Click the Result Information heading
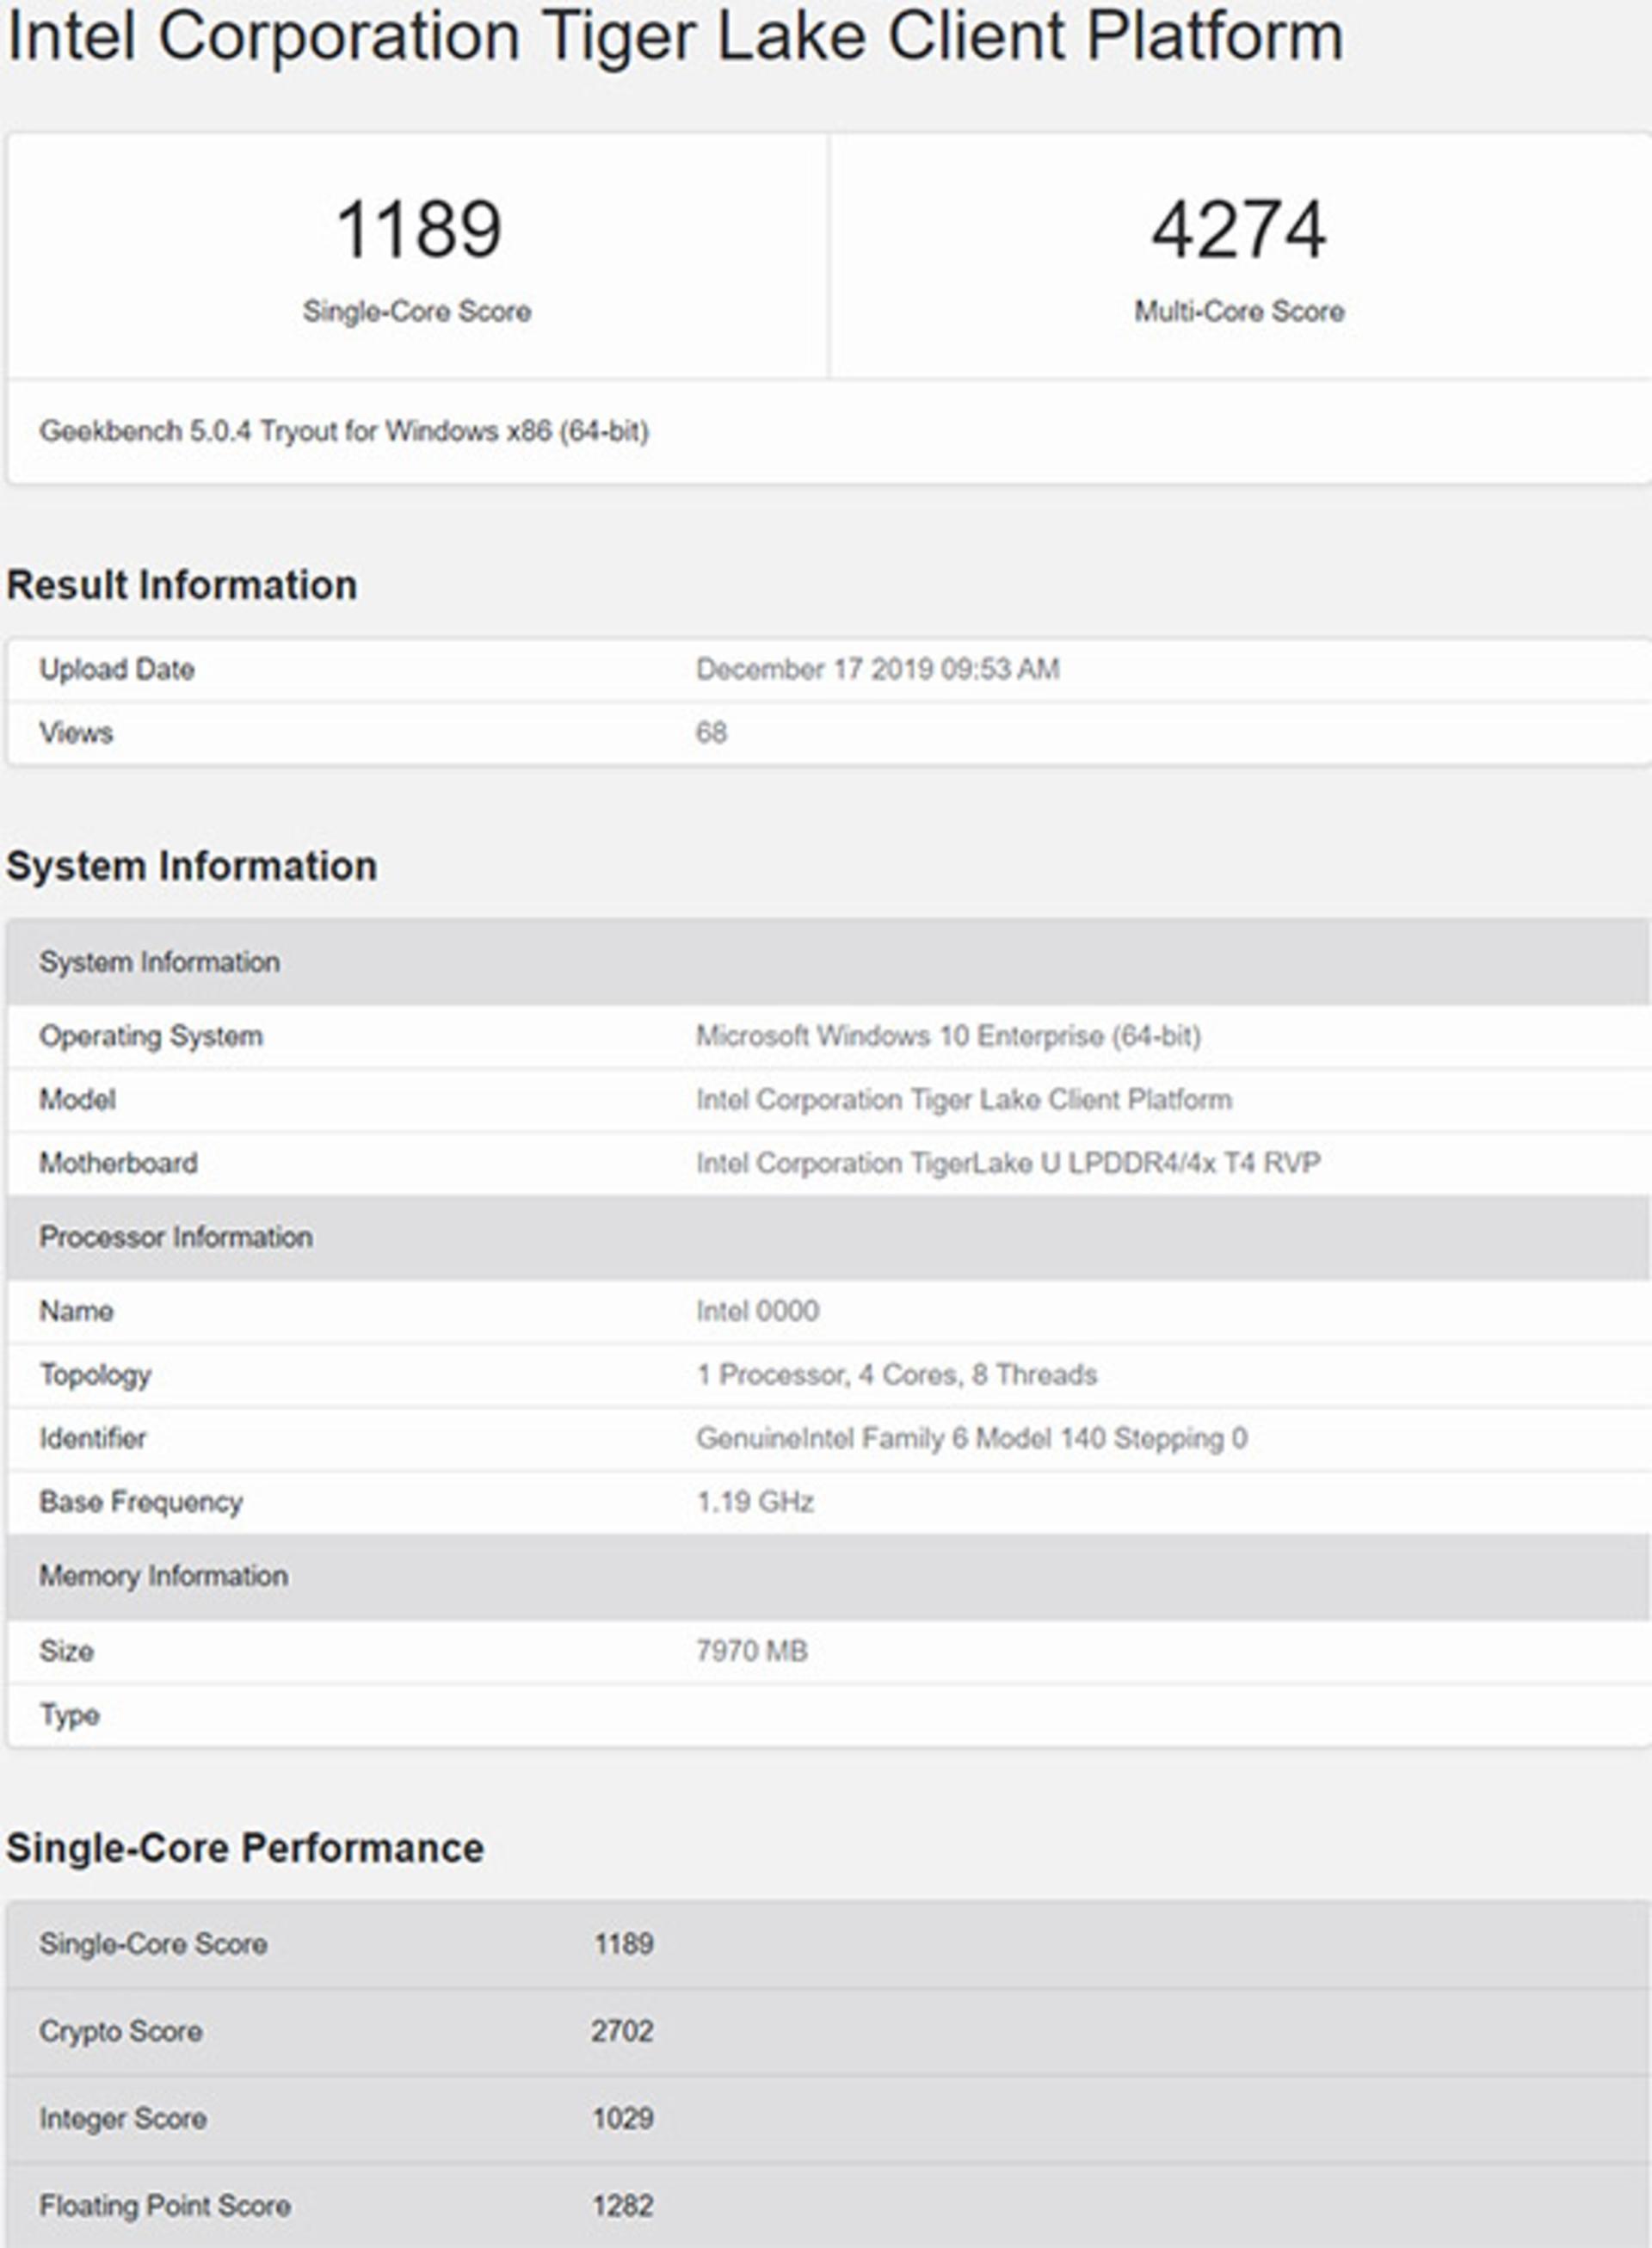Image resolution: width=1652 pixels, height=2248 pixels. point(182,585)
